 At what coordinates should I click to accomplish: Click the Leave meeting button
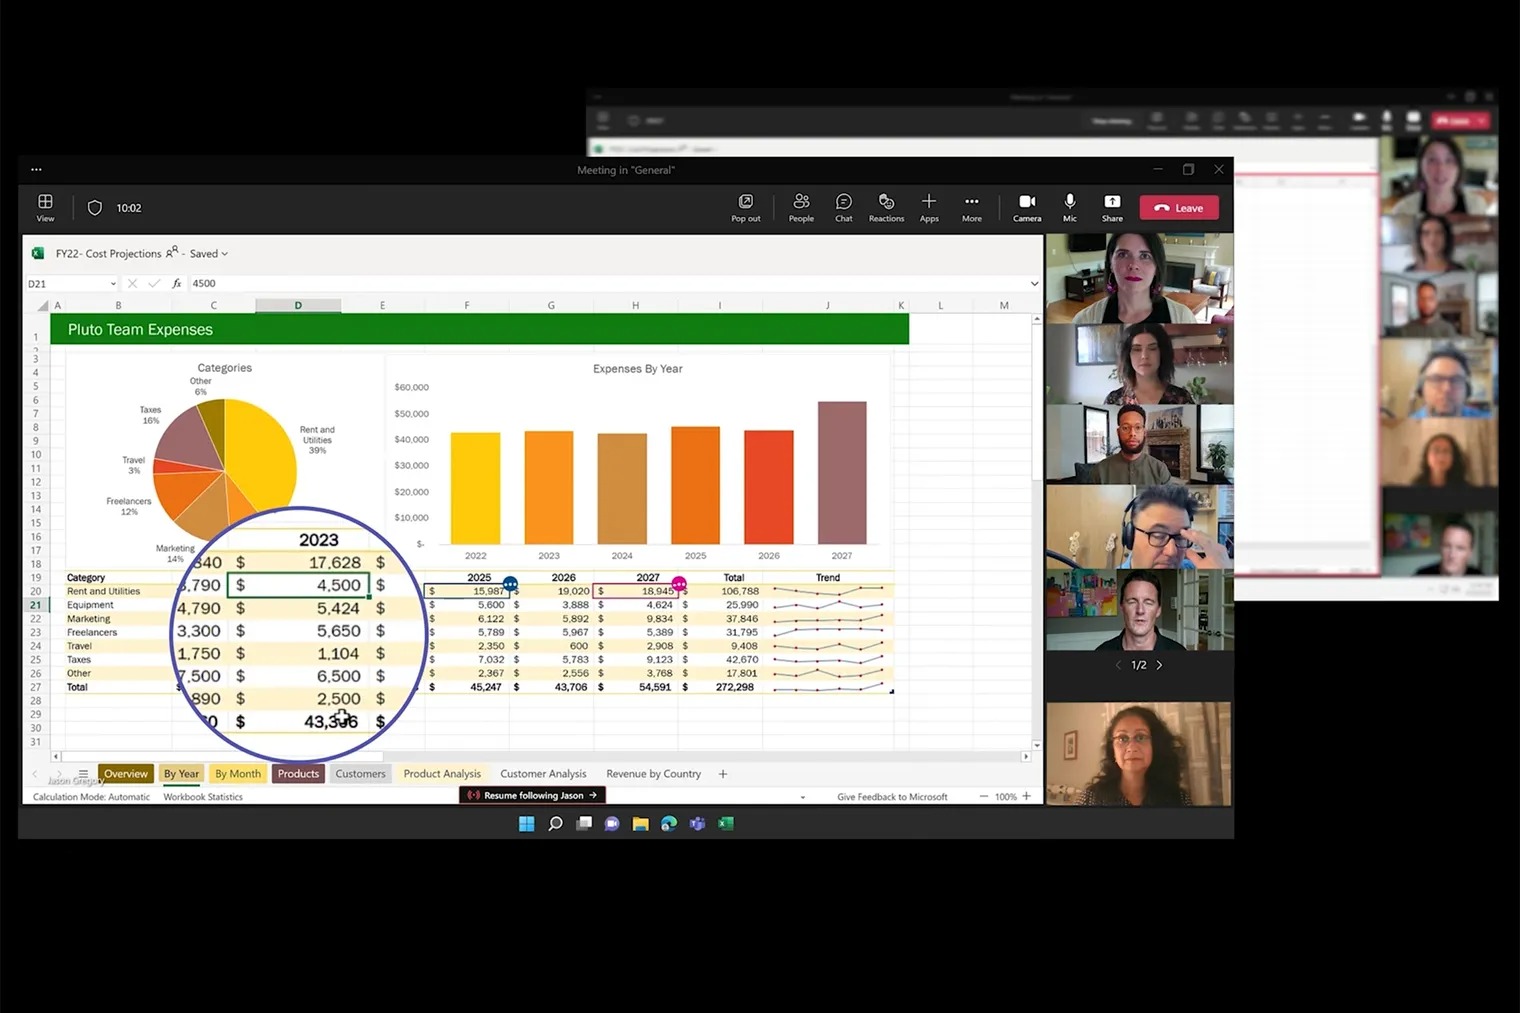(x=1179, y=208)
